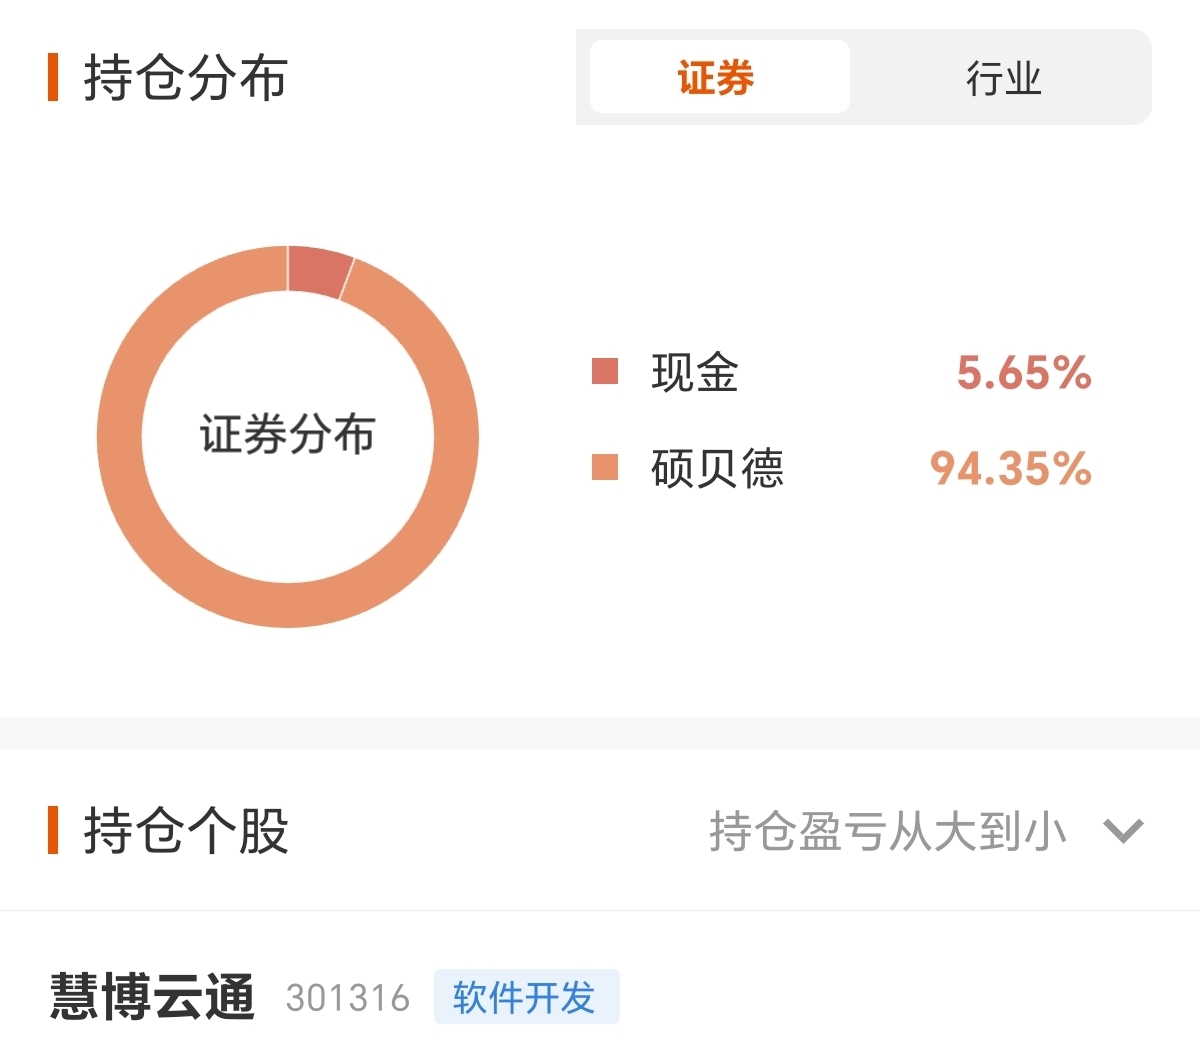Click the small cash slice of donut chart
Viewport: 1200px width, 1056px height.
pos(318,270)
